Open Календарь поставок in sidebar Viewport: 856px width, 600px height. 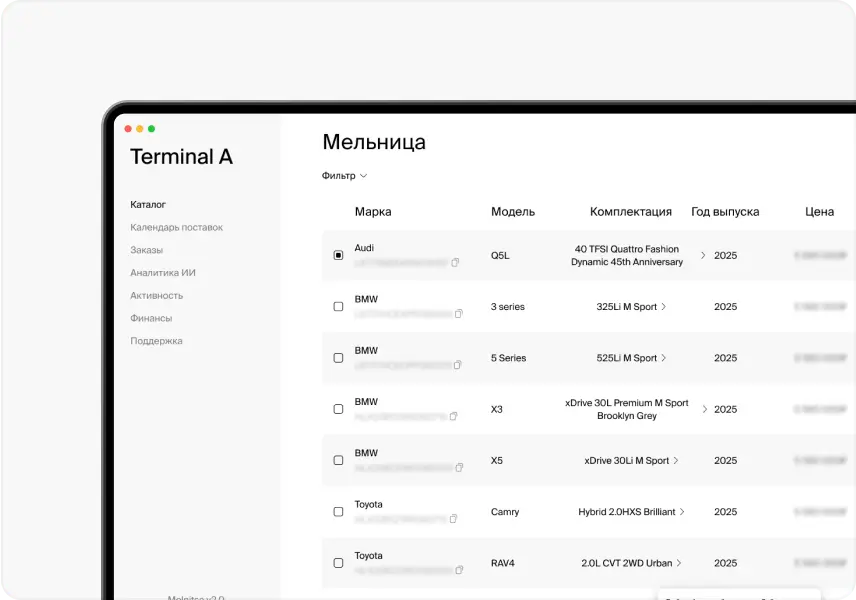[176, 227]
